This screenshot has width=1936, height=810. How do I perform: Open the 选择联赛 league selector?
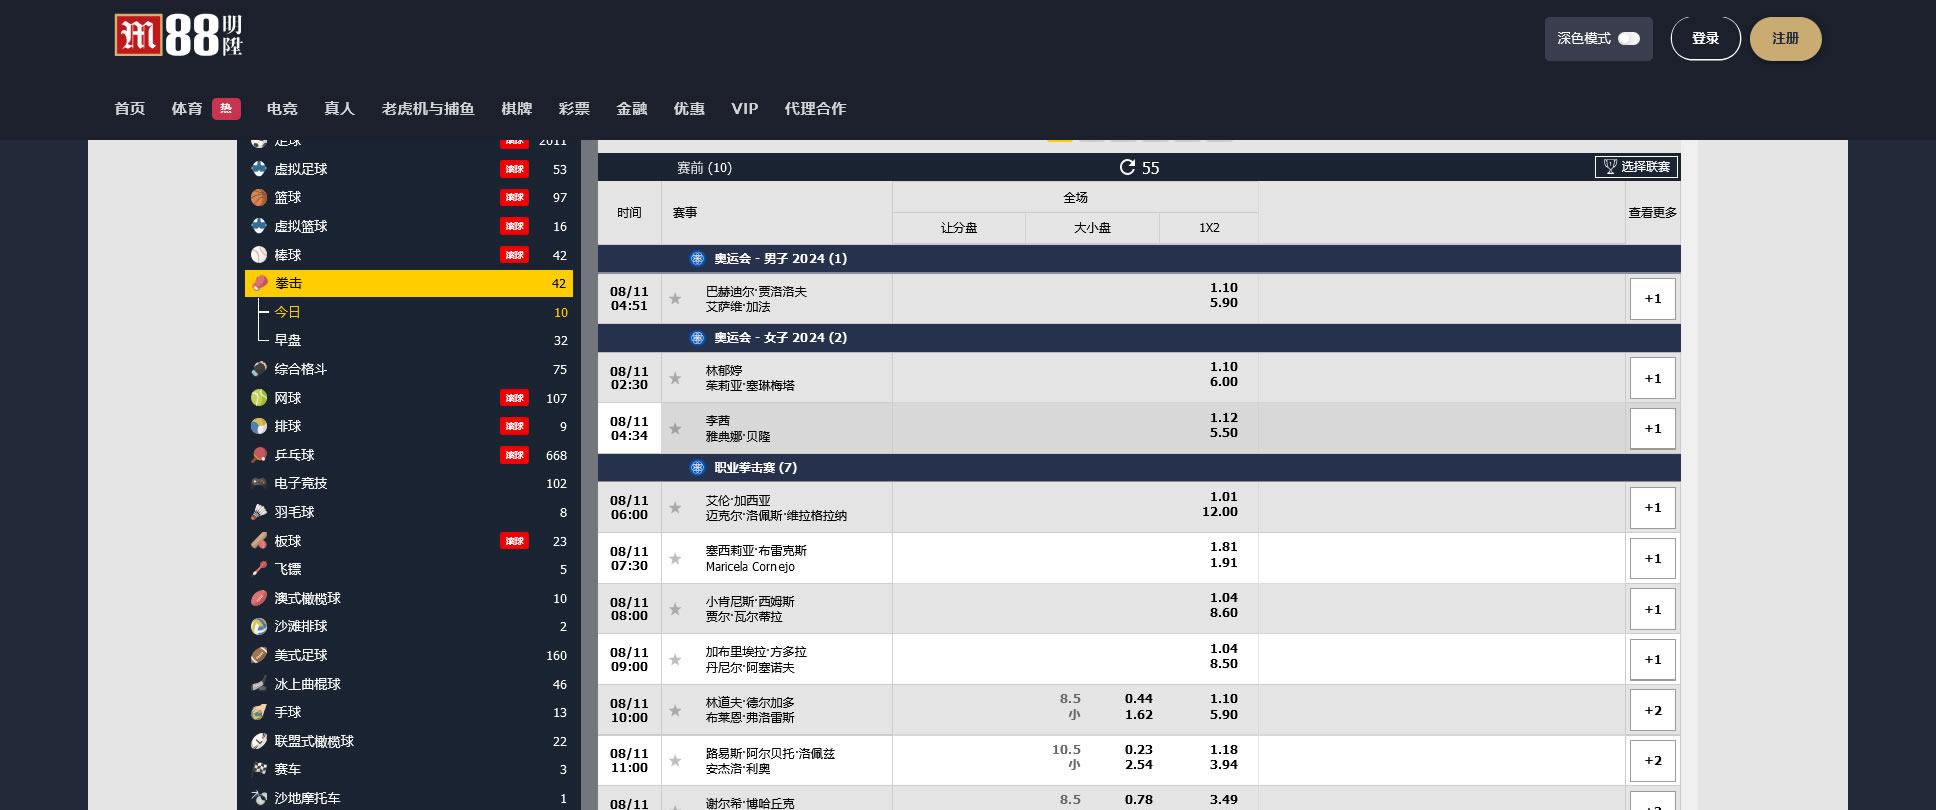pyautogui.click(x=1637, y=167)
